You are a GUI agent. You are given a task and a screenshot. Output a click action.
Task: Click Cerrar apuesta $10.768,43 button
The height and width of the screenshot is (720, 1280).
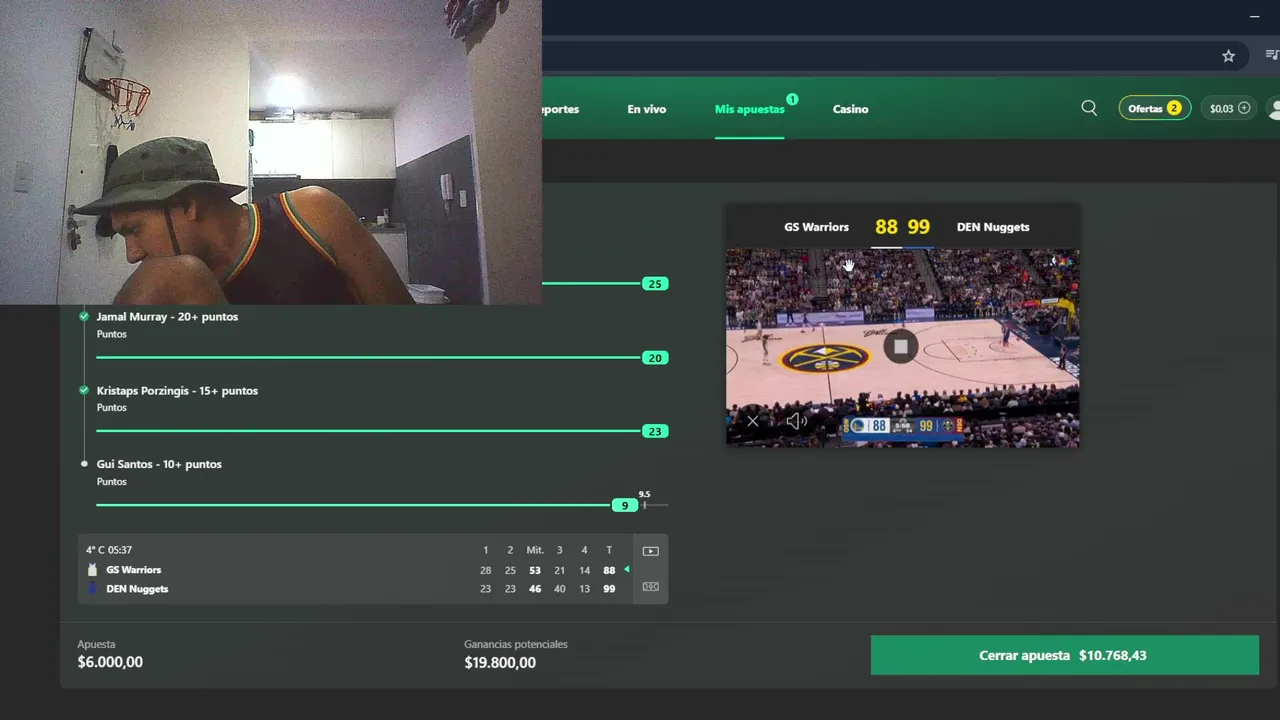[x=1064, y=655]
